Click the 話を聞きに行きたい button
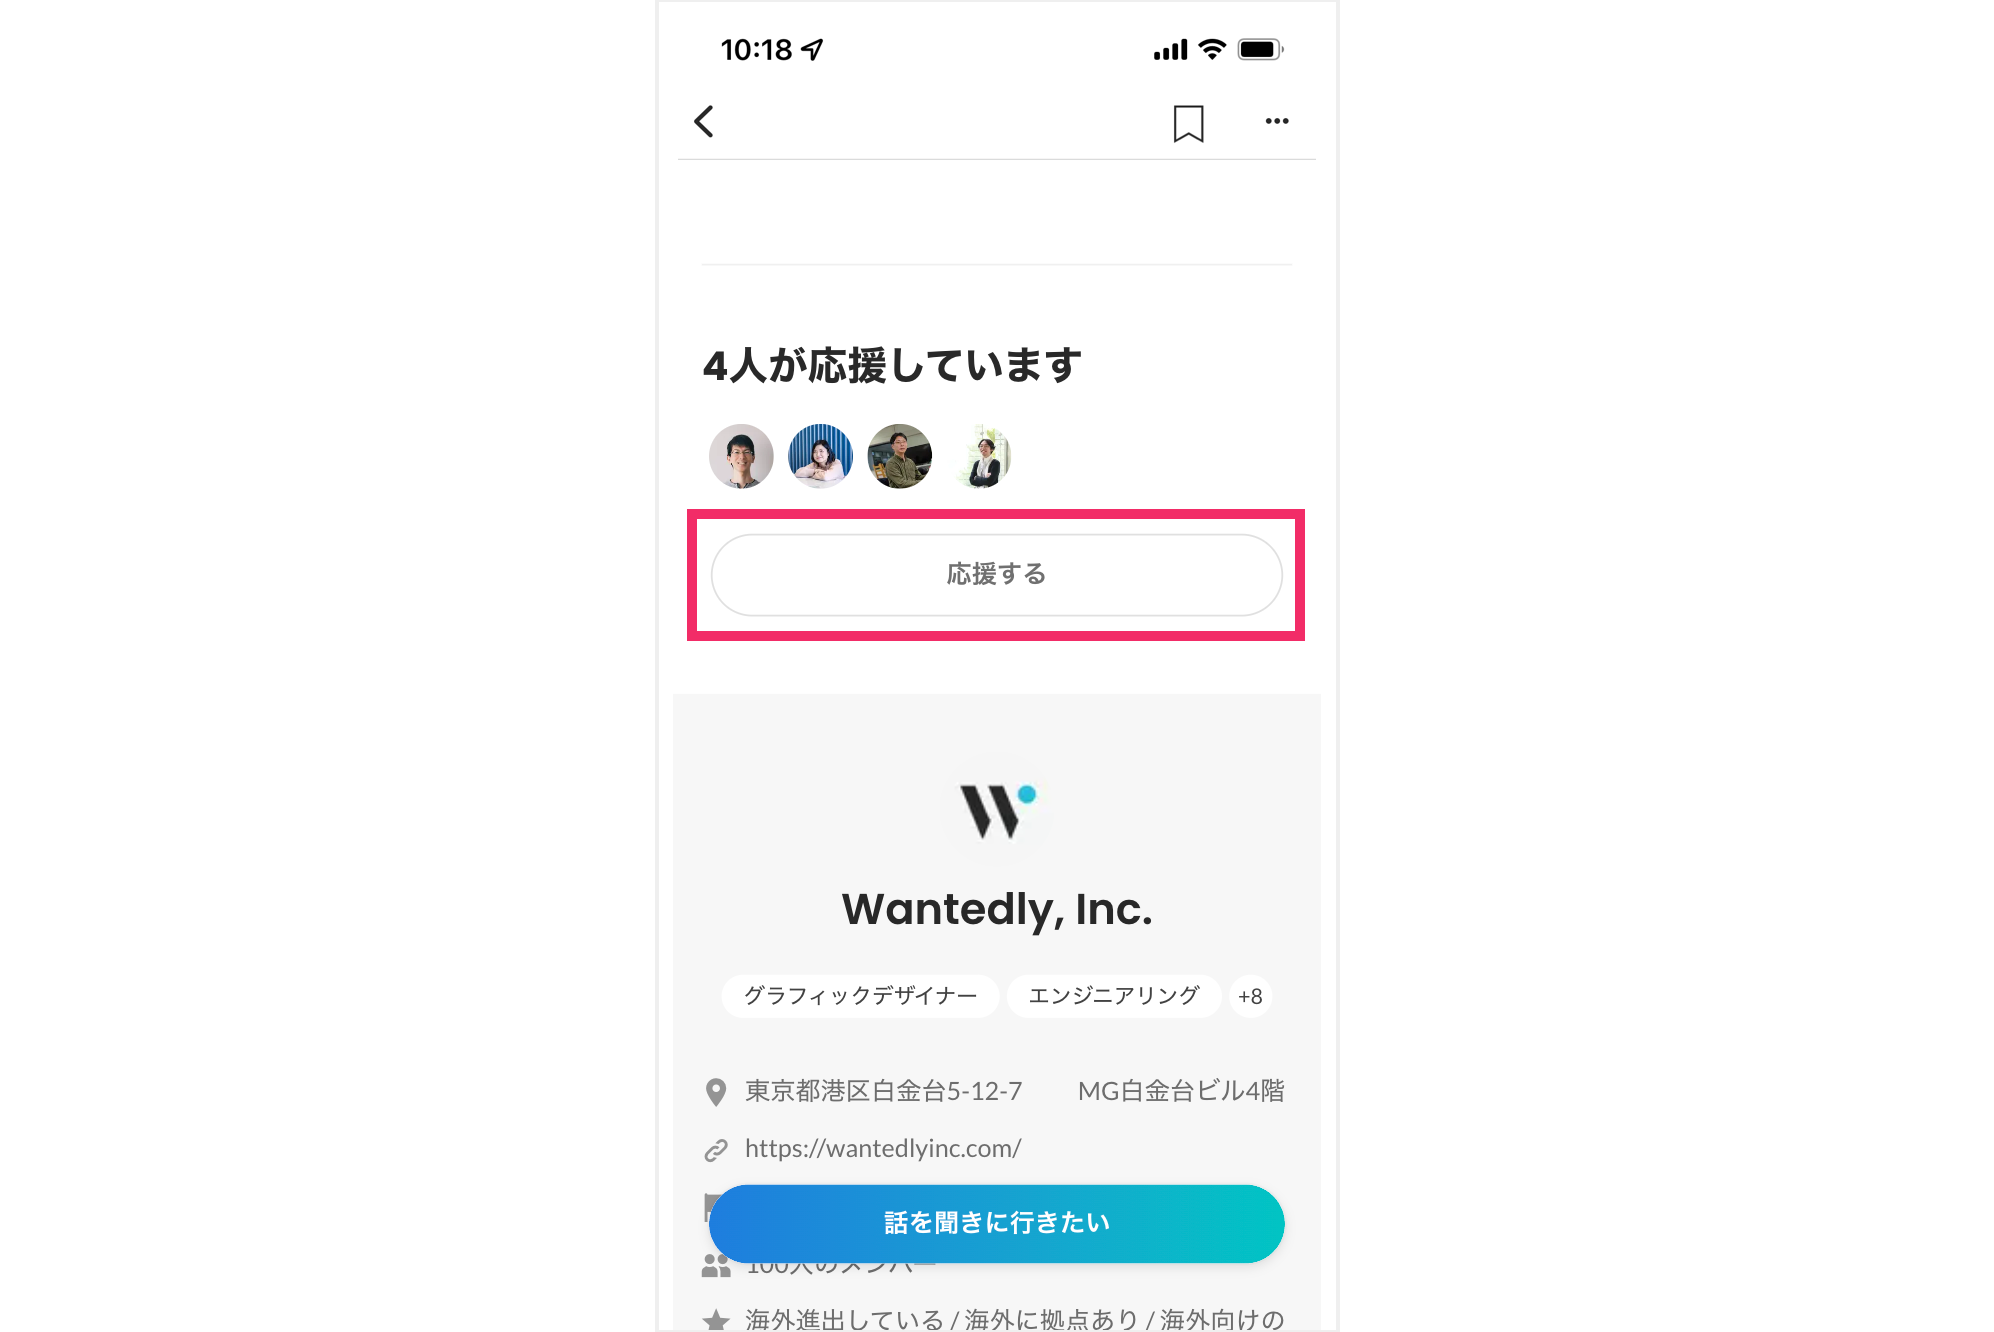 [996, 1223]
